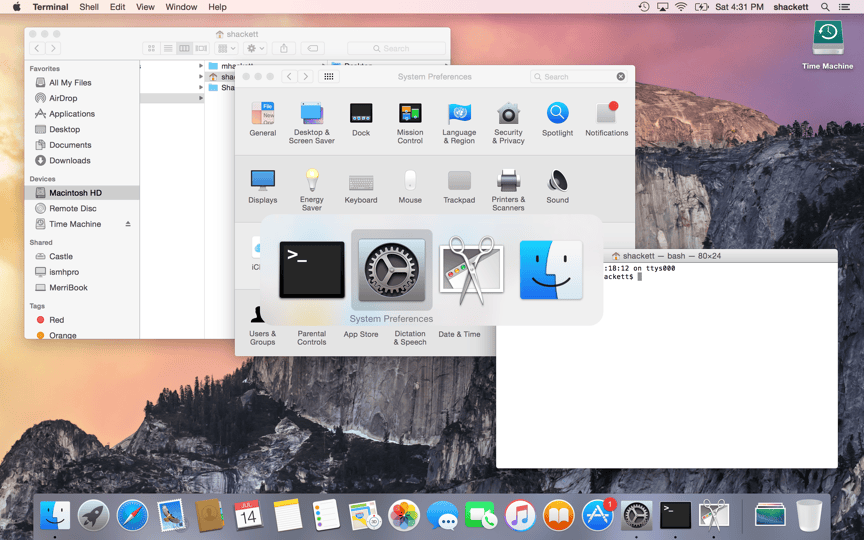
Task: Open Printers & Scanners preferences
Action: click(x=508, y=190)
